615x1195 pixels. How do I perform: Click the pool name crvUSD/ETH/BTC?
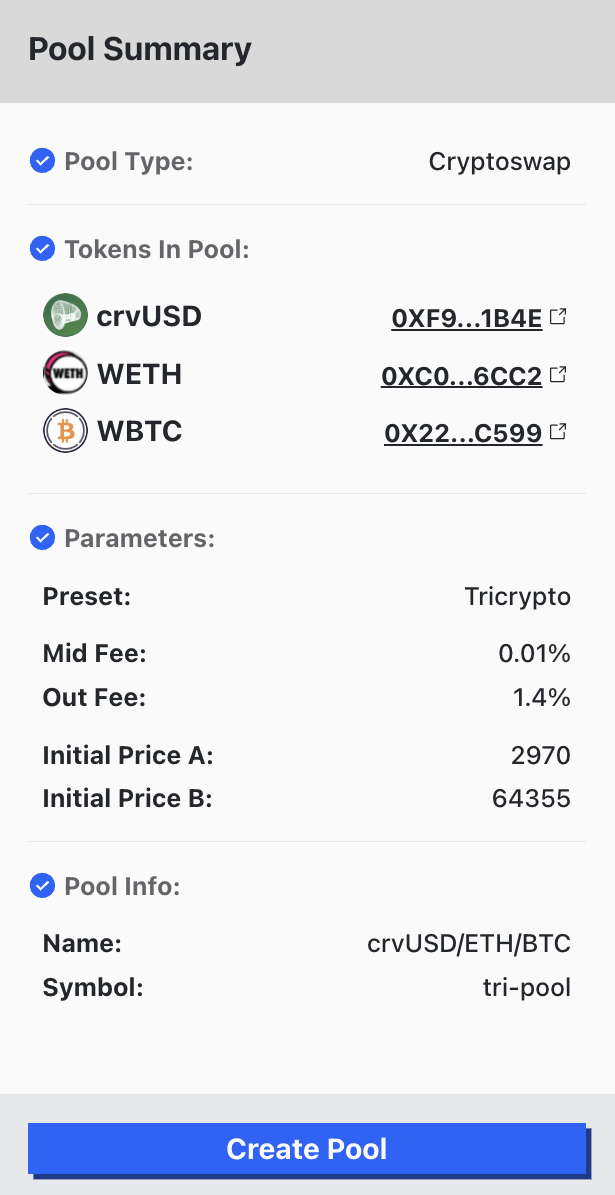coord(469,943)
